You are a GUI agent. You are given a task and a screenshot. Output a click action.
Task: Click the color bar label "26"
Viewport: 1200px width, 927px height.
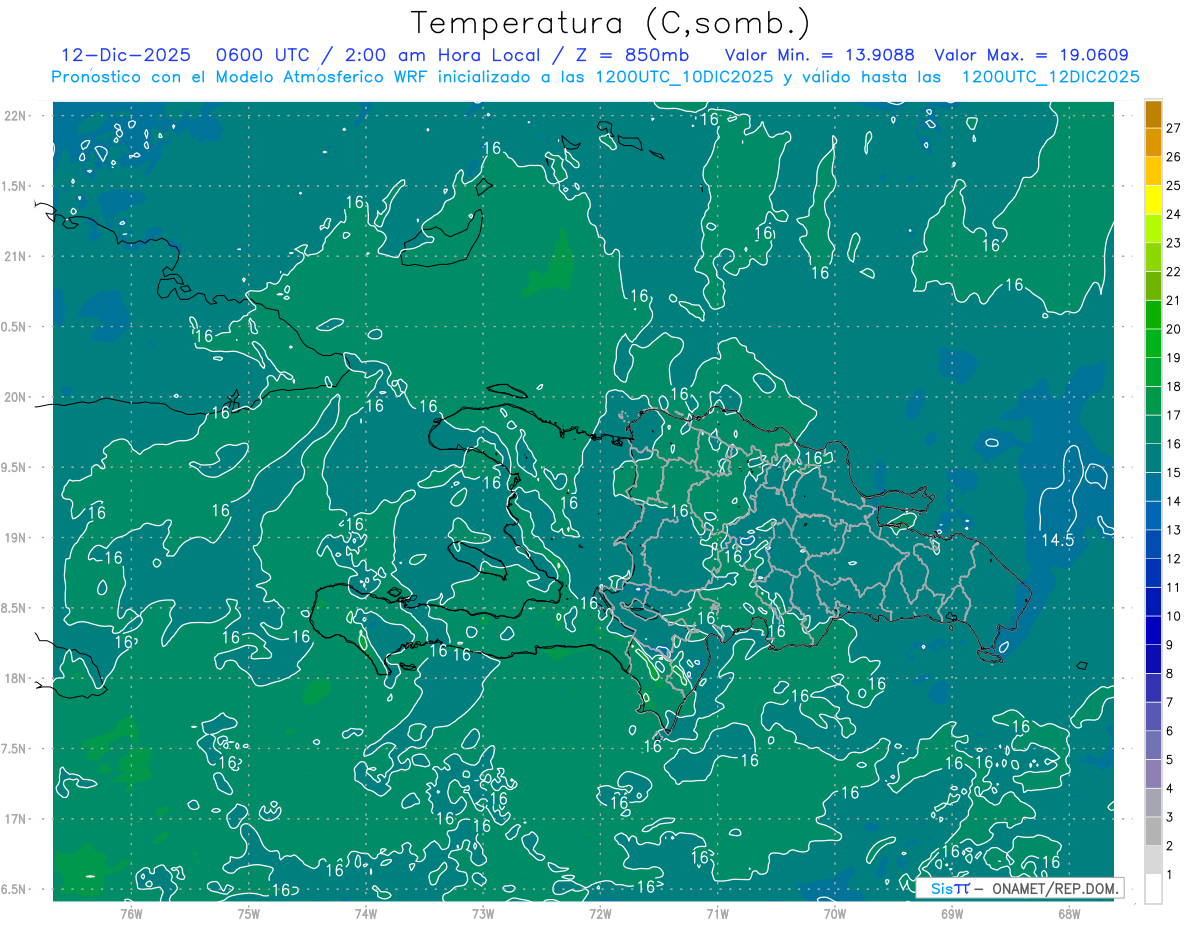click(1174, 157)
